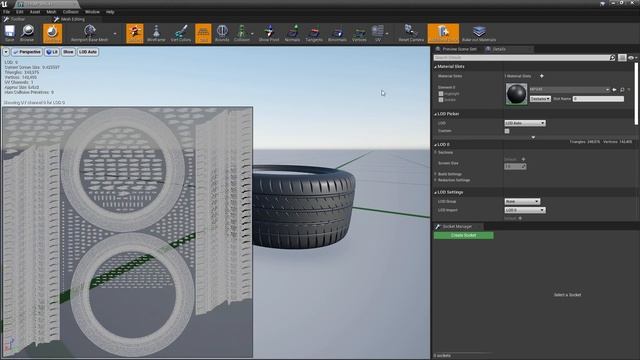Open the Window menu
640x360 pixels.
[x=92, y=12]
